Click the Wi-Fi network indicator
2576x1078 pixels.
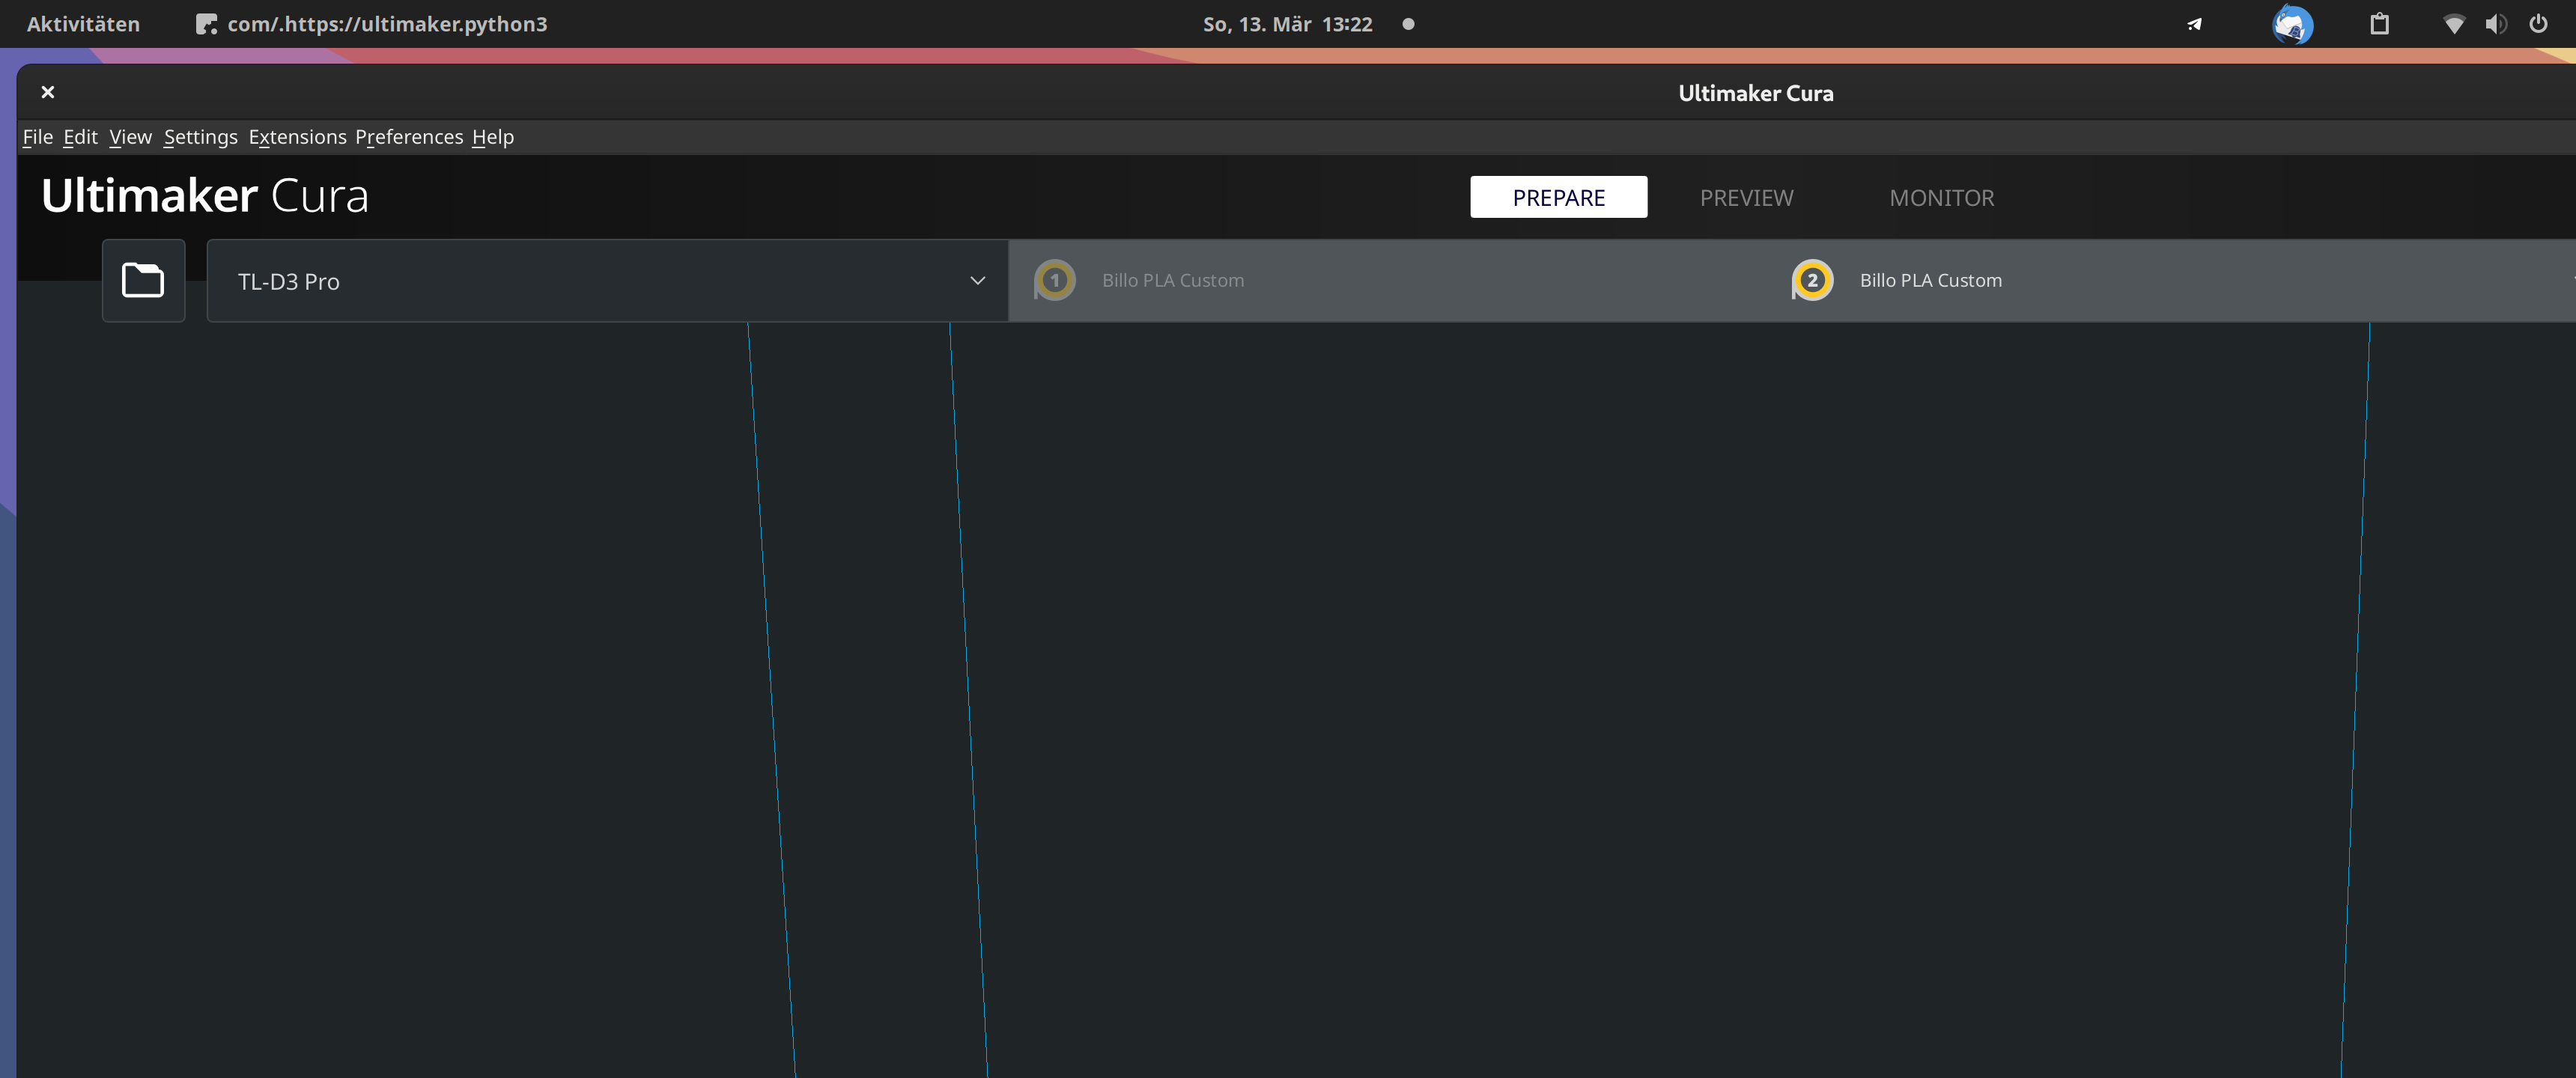point(2453,24)
